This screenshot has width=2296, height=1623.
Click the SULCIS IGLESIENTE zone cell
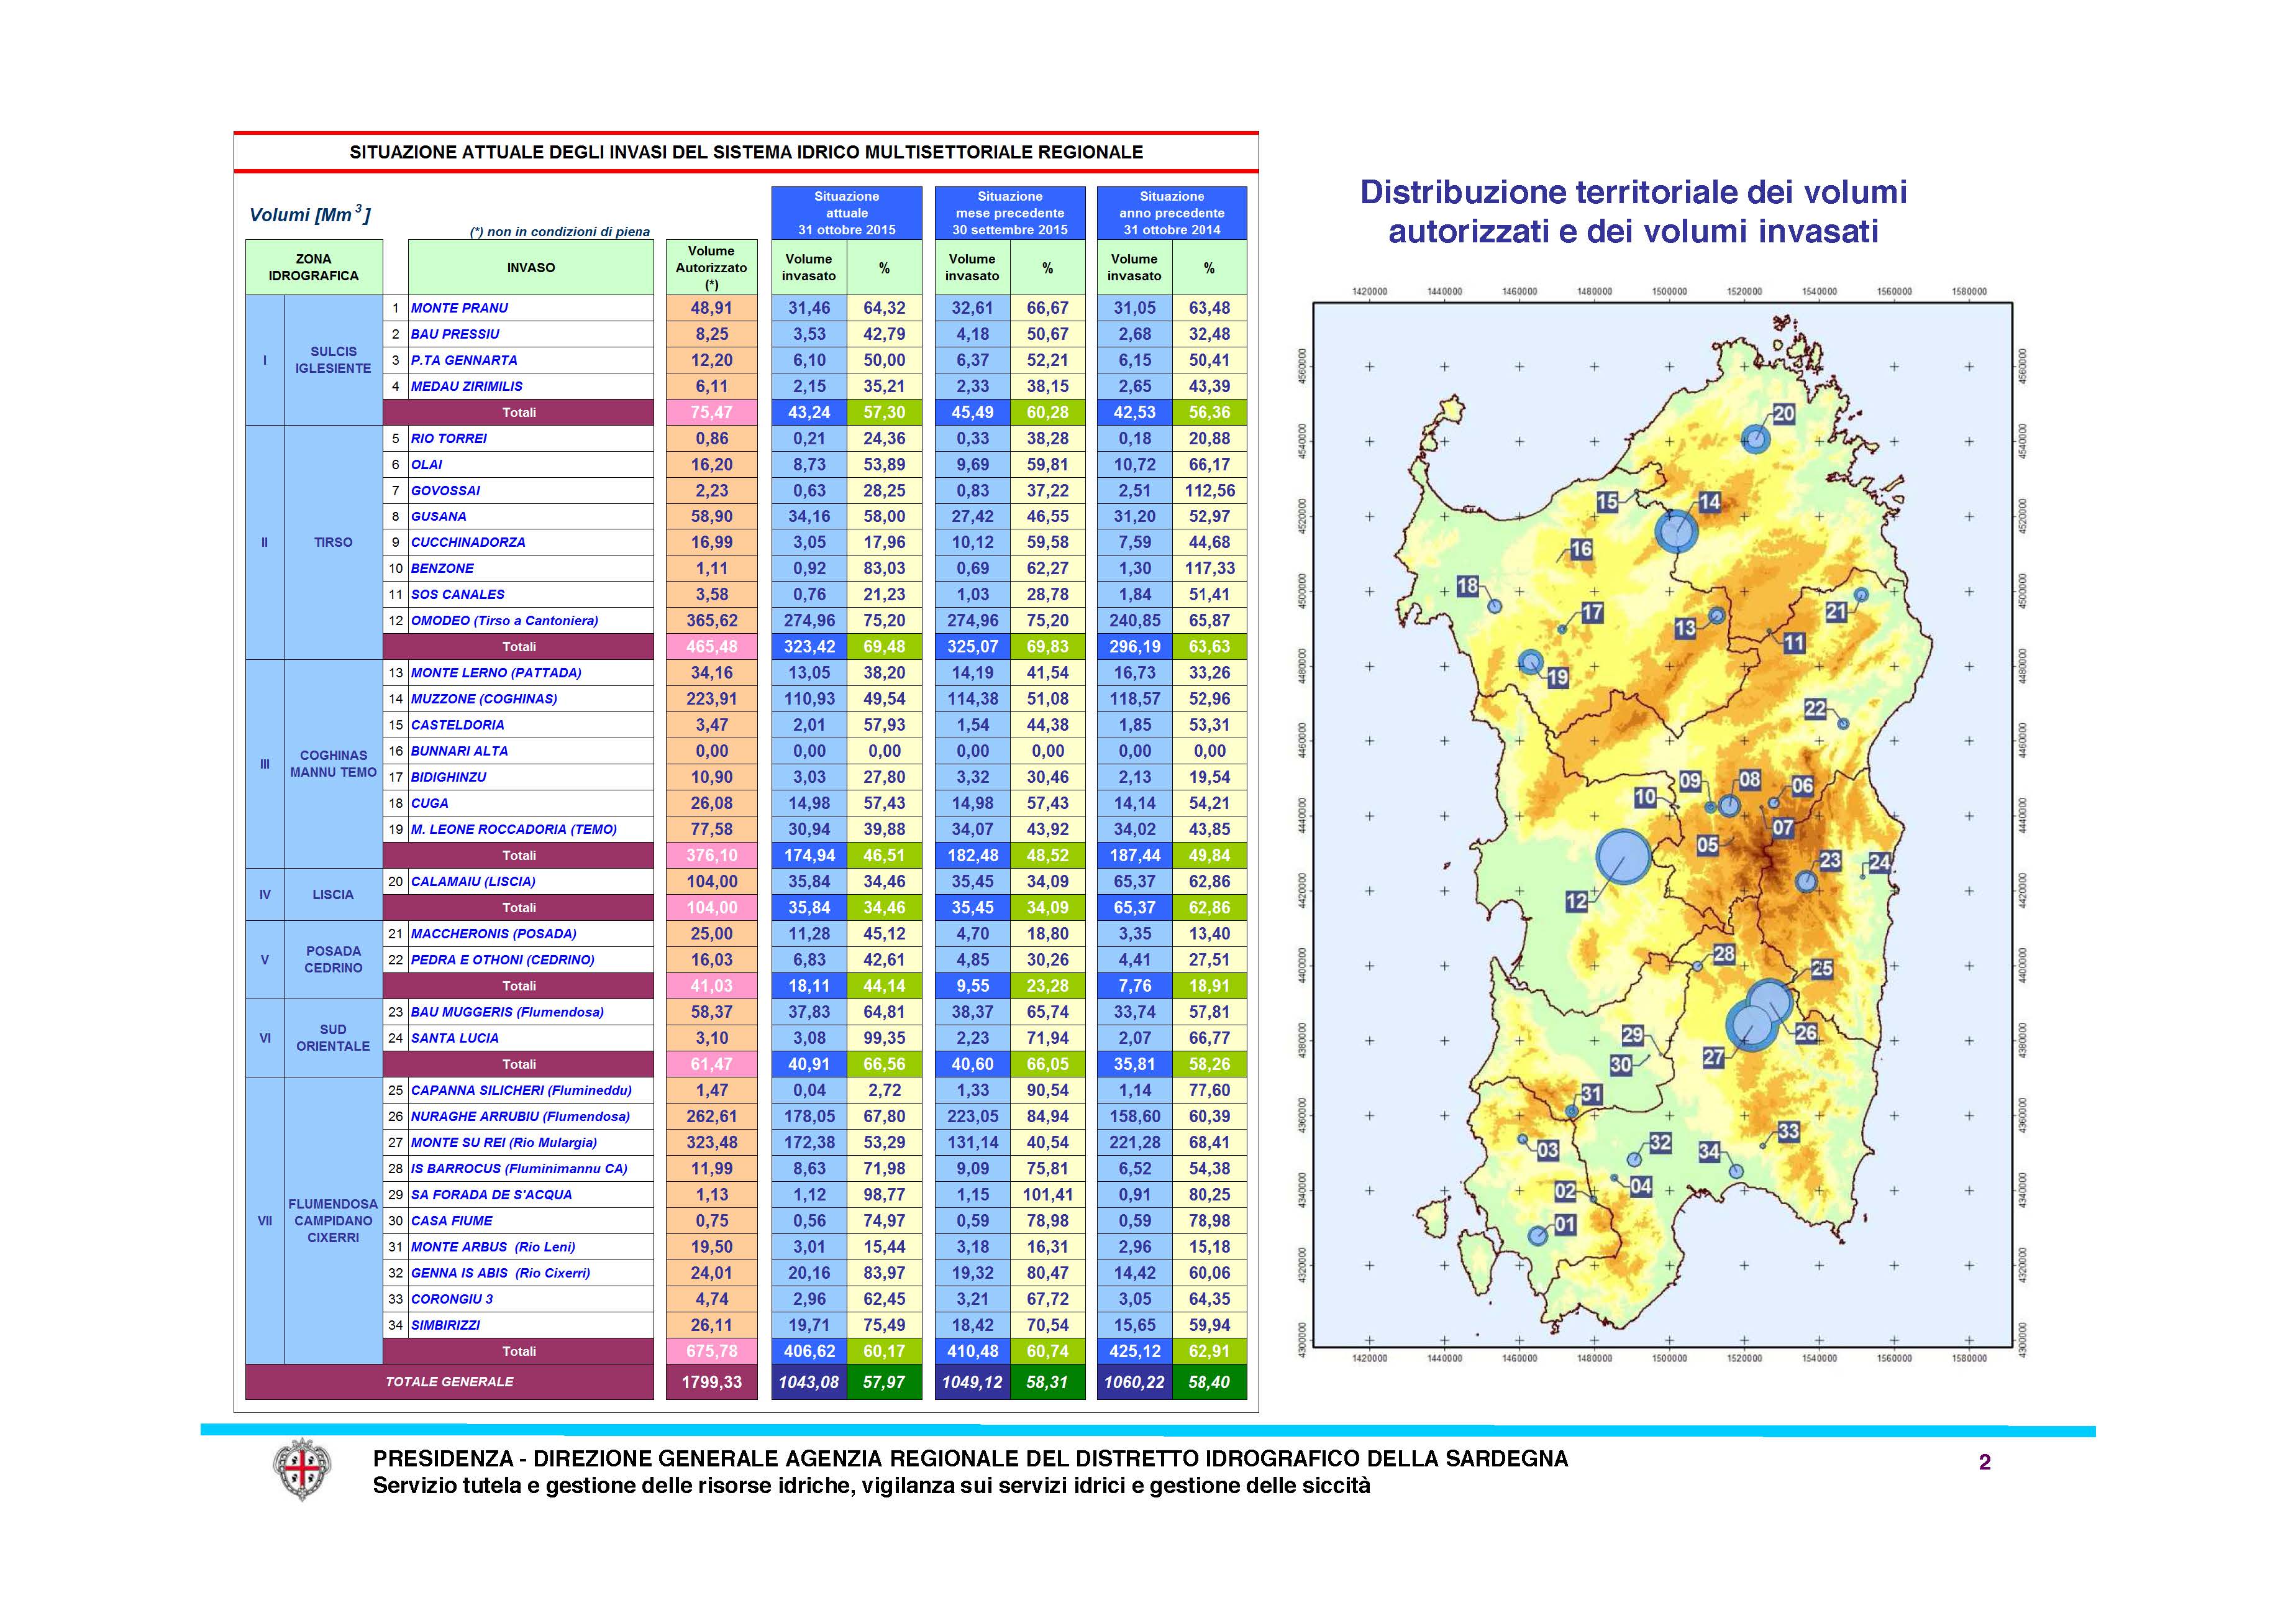coord(333,360)
